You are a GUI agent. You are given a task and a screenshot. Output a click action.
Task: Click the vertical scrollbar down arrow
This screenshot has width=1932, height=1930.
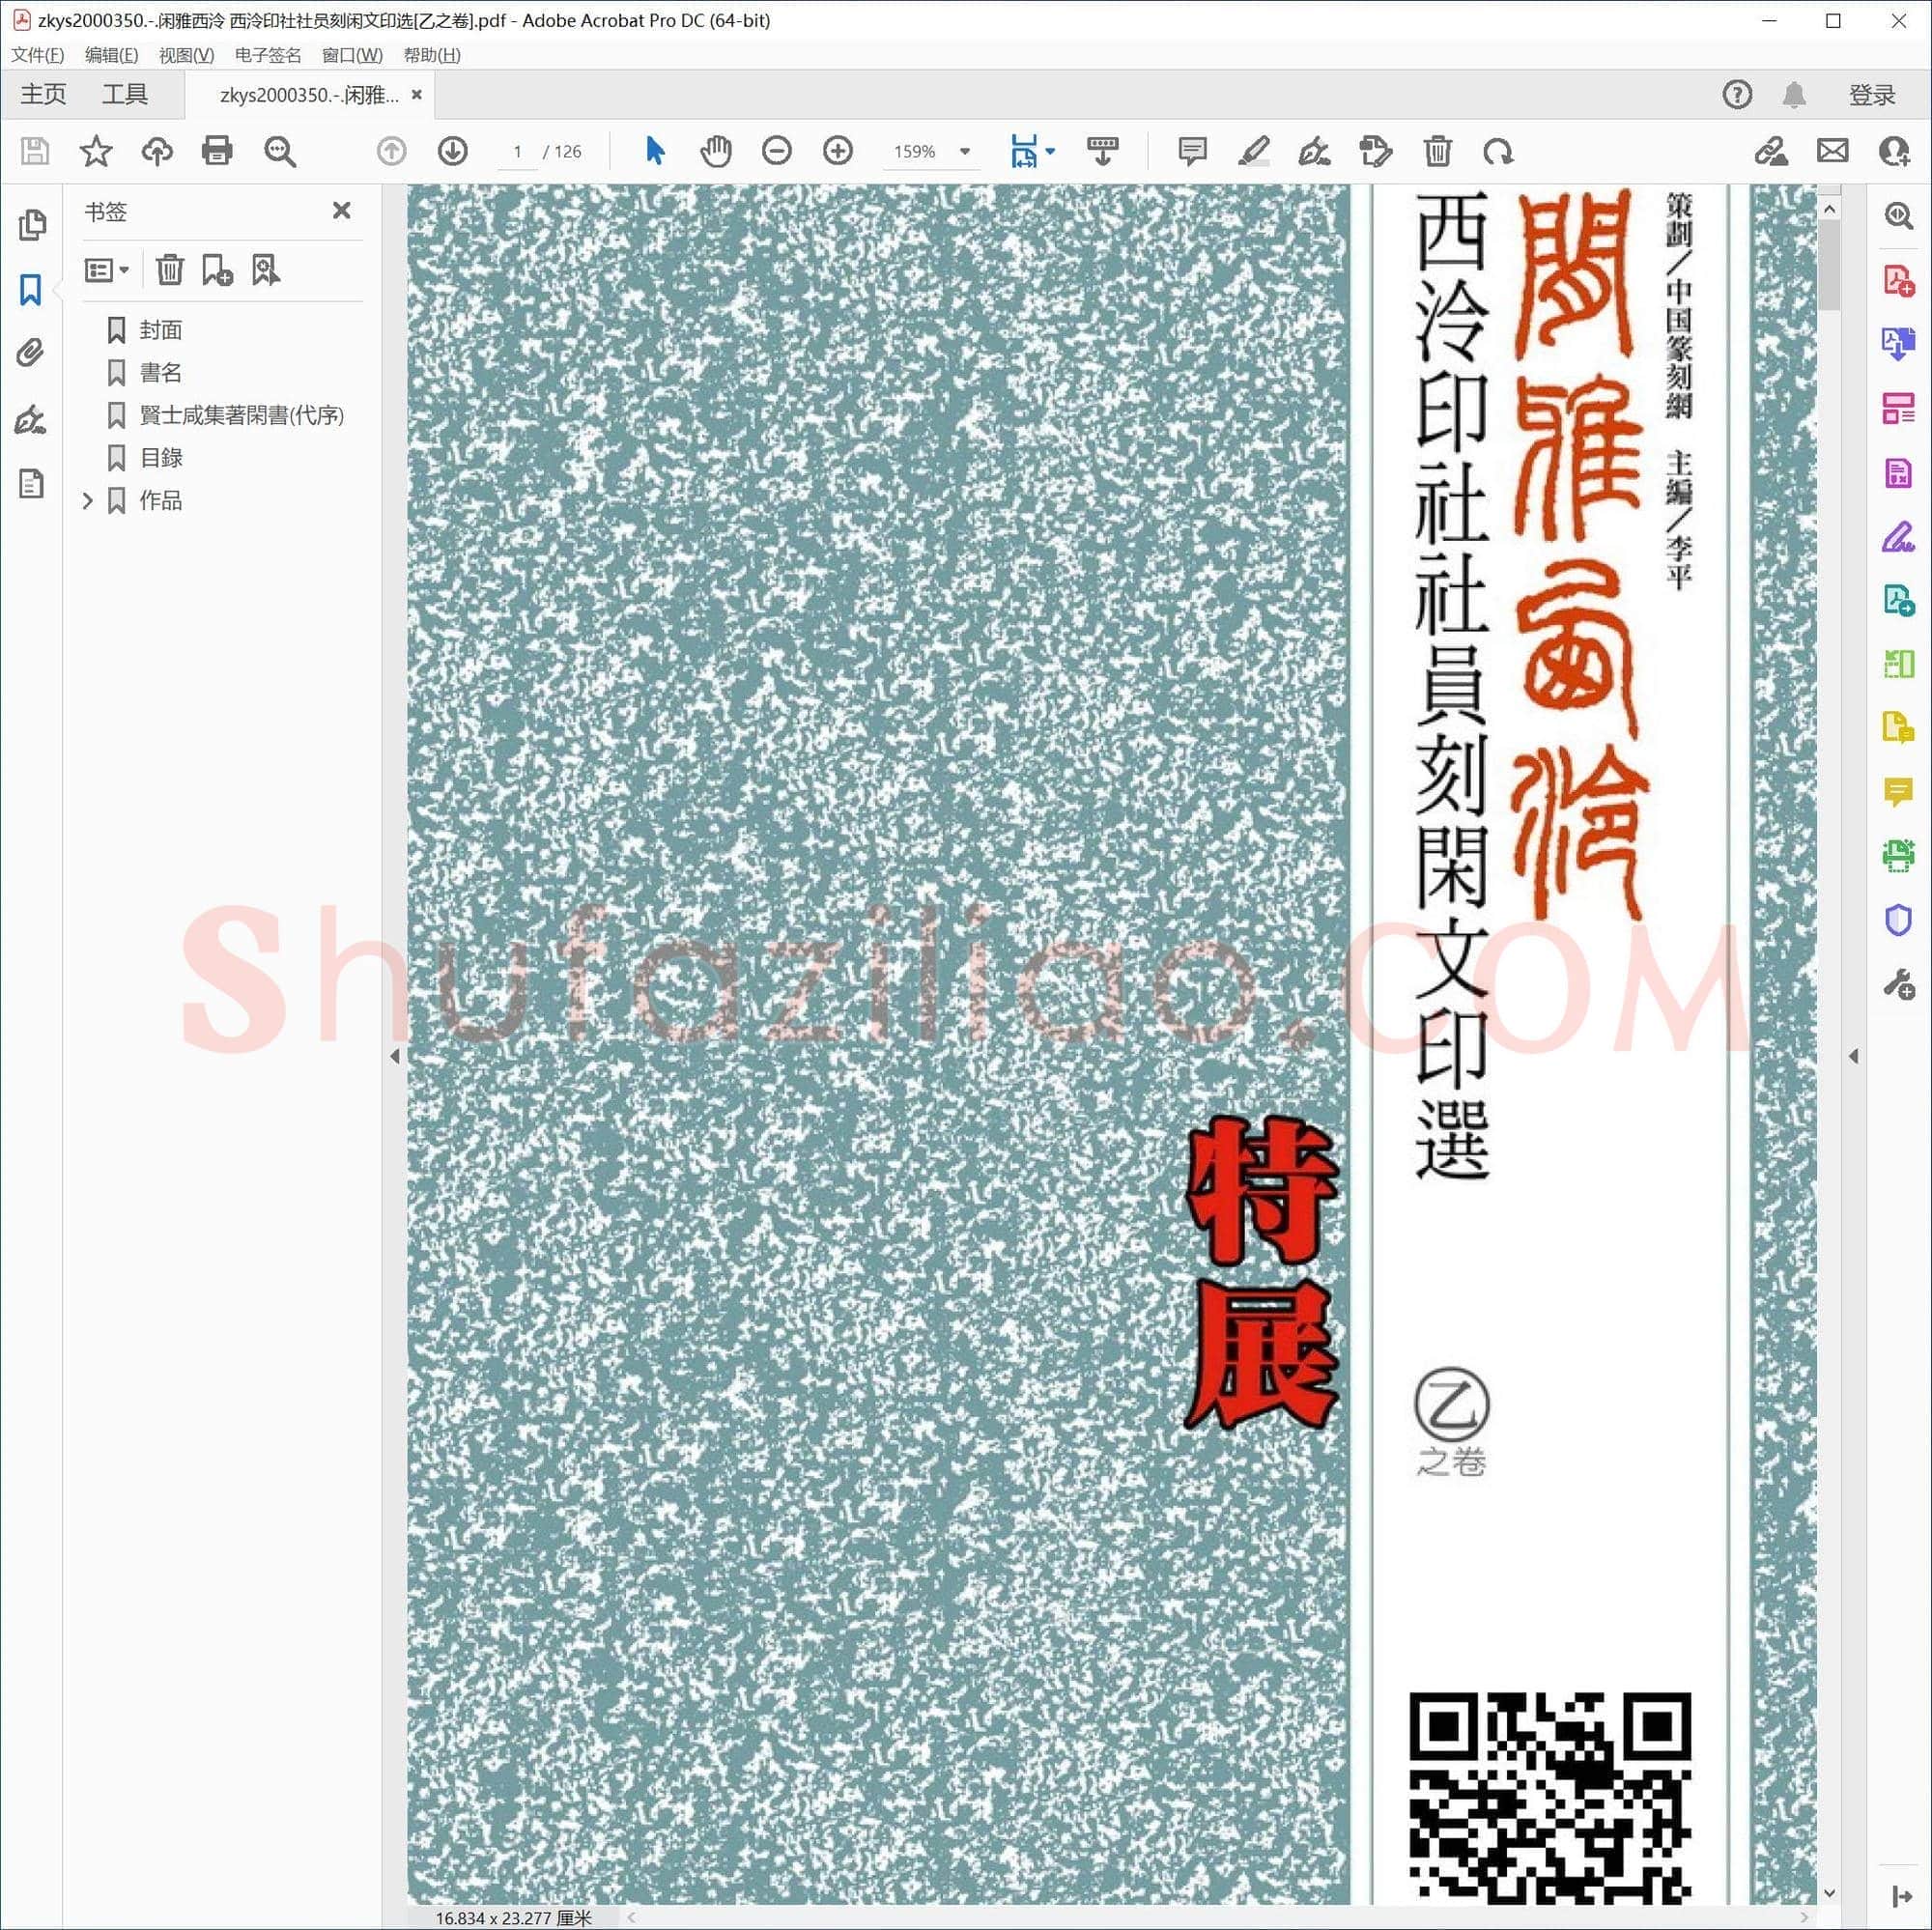click(1829, 1893)
